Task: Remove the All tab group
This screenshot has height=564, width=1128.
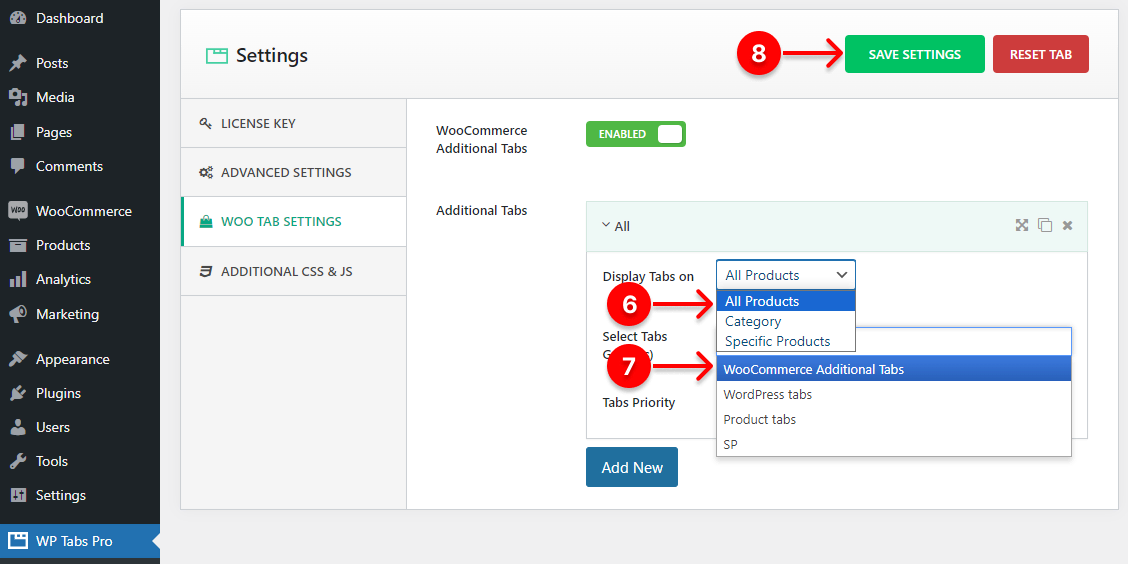Action: click(1068, 225)
